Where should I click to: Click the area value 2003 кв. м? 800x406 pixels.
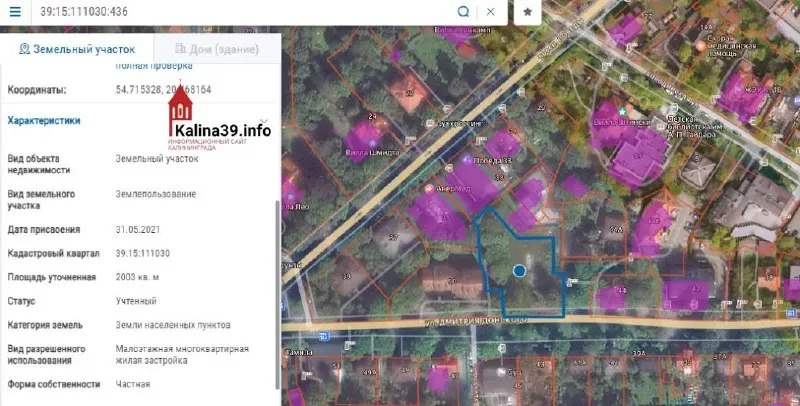(x=137, y=277)
